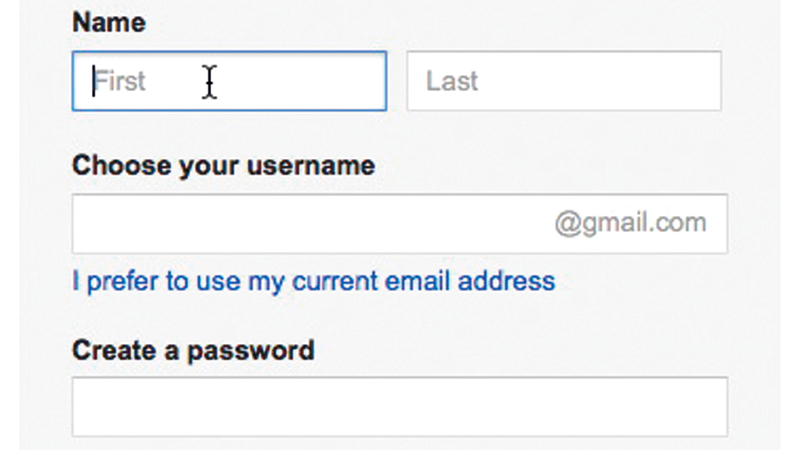The height and width of the screenshot is (450, 800).
Task: Click the 'First' placeholder text
Action: coord(120,81)
